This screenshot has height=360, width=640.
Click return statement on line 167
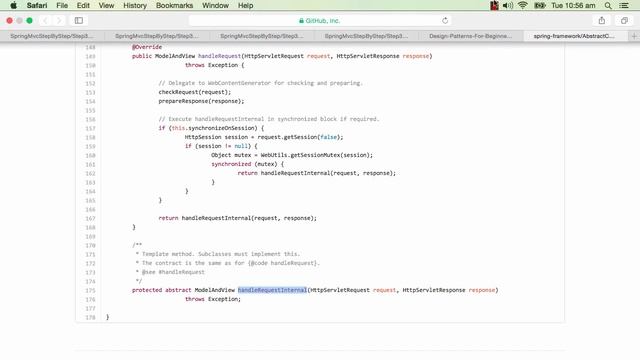(x=238, y=218)
